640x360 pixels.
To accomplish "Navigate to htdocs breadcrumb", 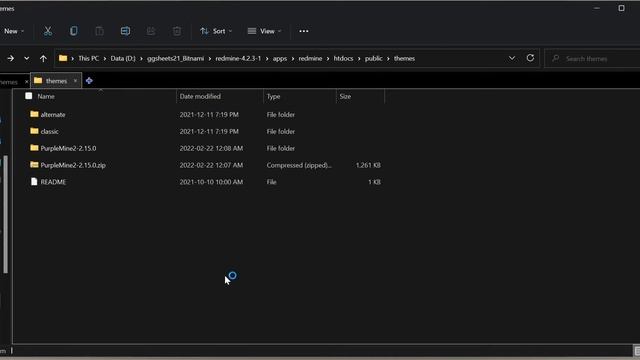I will click(x=343, y=58).
